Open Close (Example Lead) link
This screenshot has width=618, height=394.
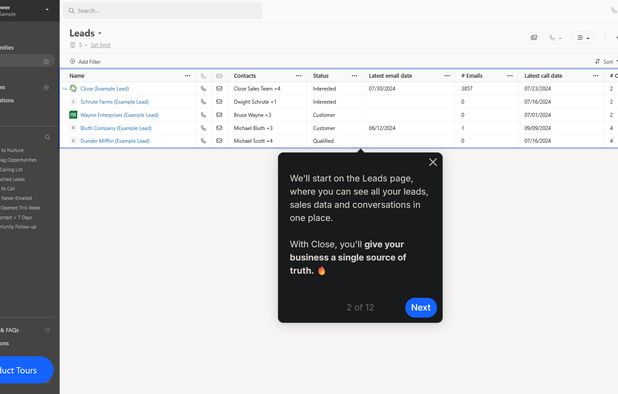pos(104,89)
